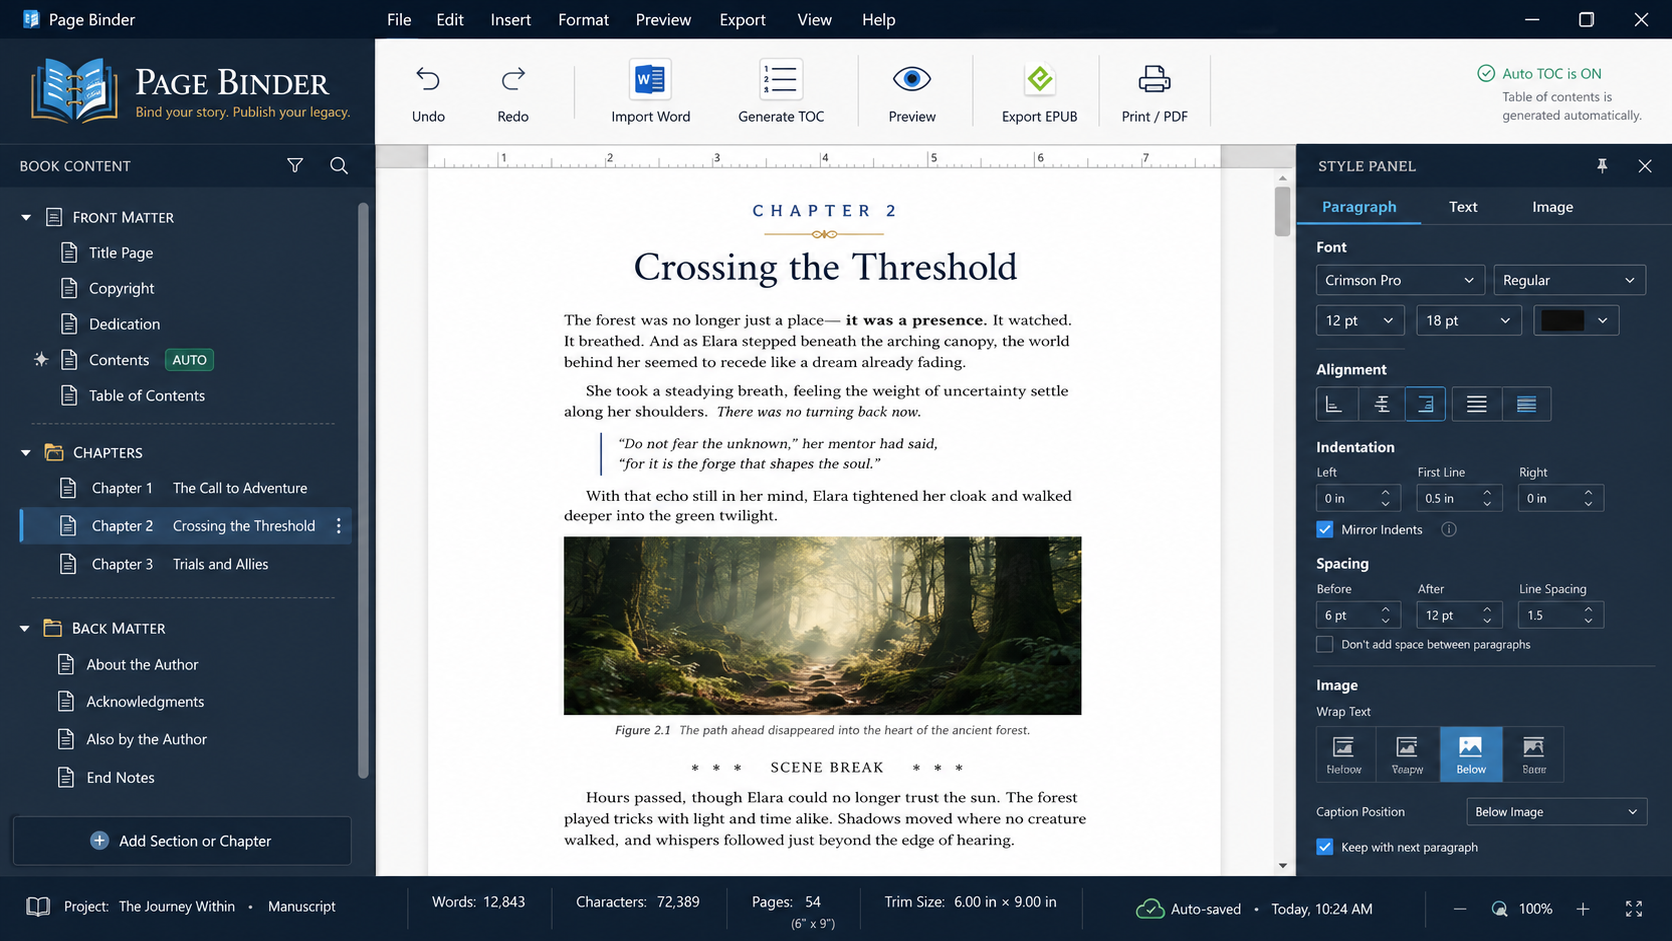
Task: Click the Redo arrow icon
Action: pos(513,79)
